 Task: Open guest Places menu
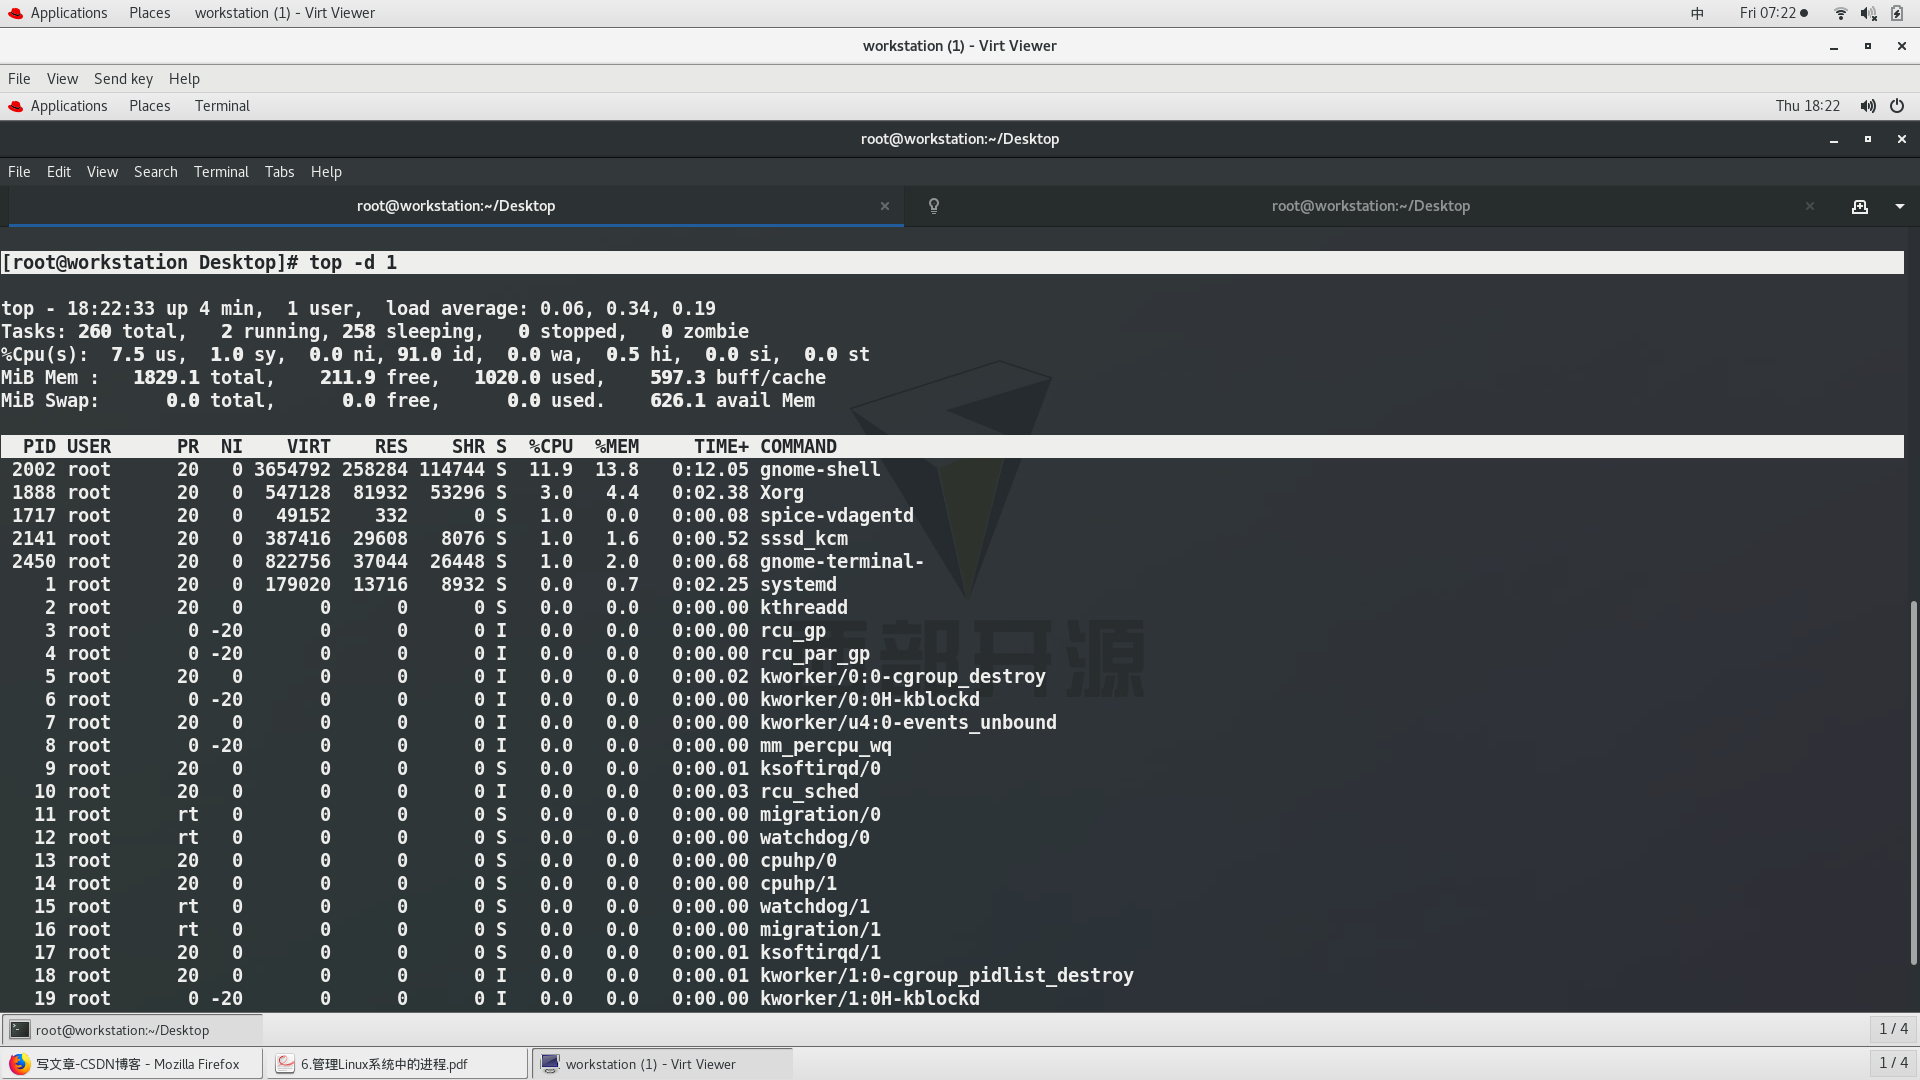point(149,106)
